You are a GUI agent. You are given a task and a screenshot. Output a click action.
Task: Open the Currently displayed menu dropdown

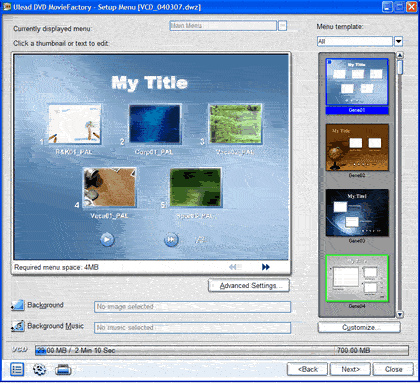282,26
